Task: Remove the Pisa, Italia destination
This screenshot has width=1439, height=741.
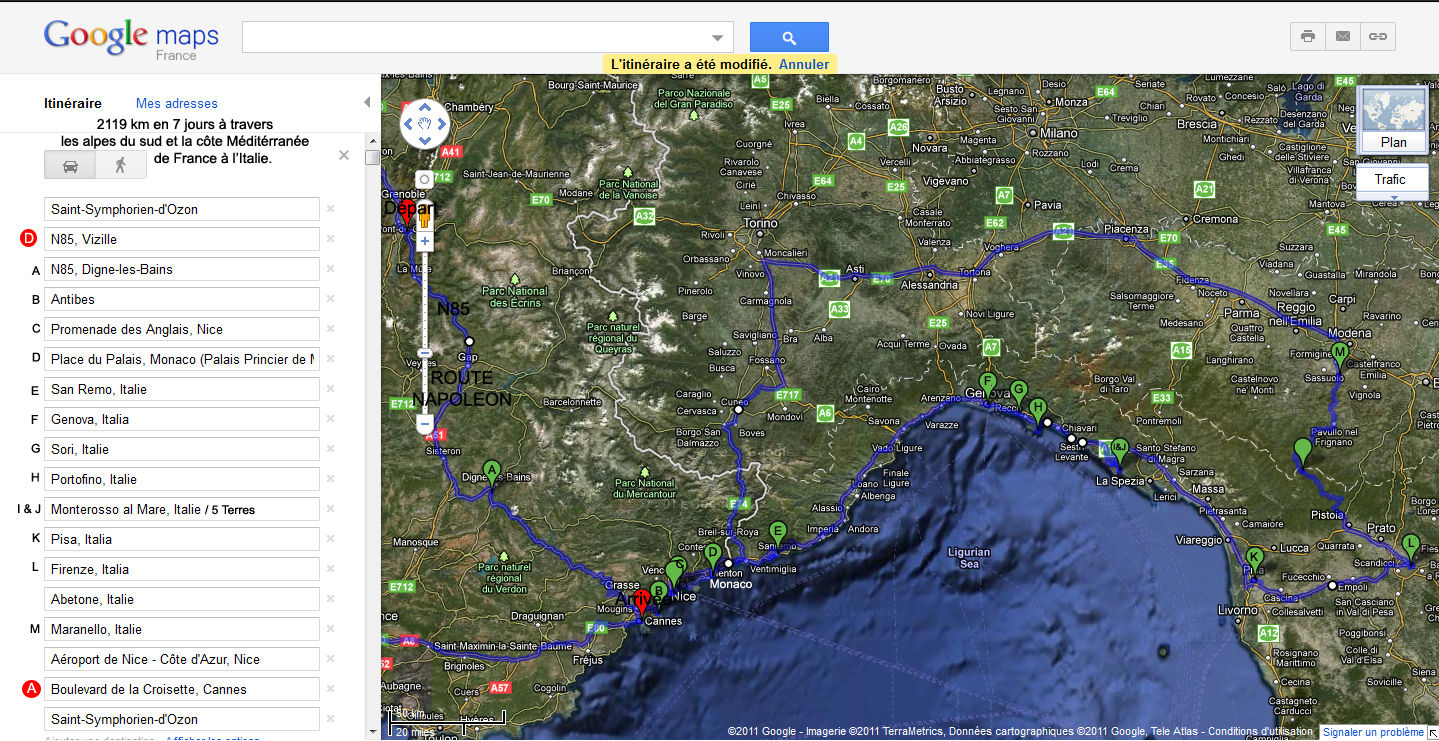Action: click(330, 539)
